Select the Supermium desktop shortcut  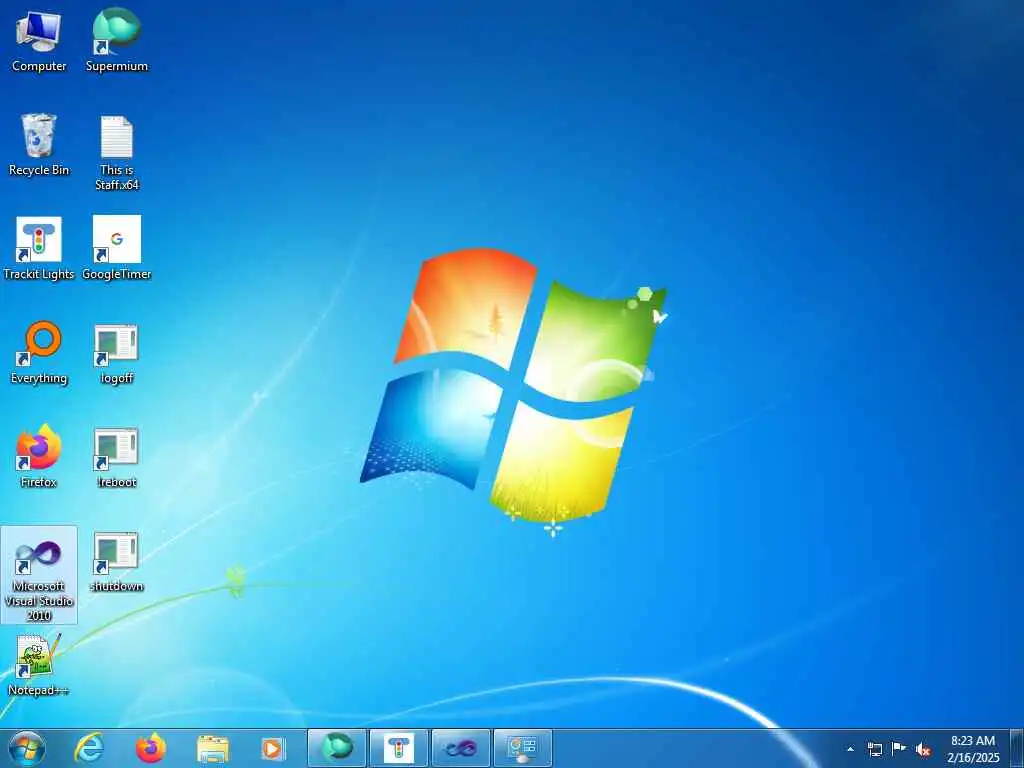117,41
